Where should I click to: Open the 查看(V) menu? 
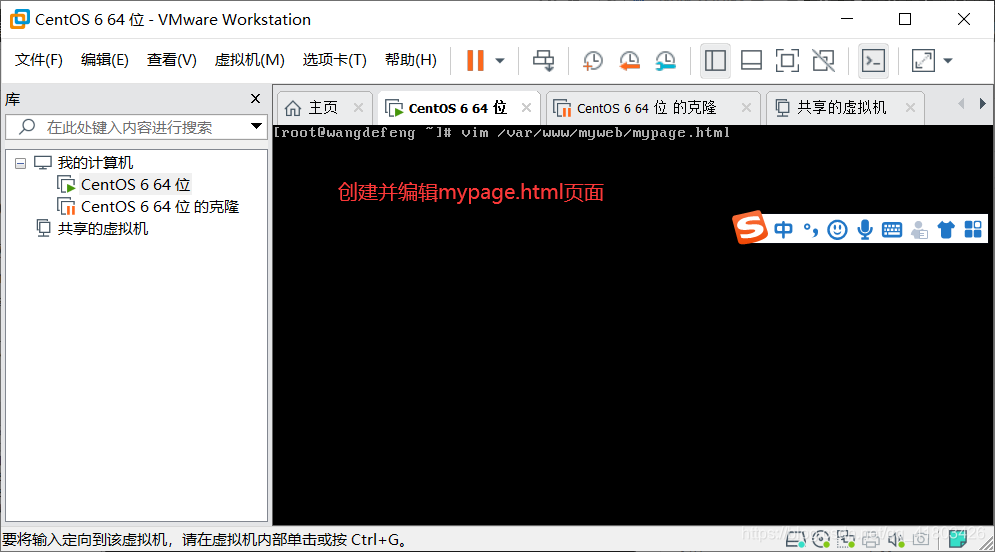[171, 60]
